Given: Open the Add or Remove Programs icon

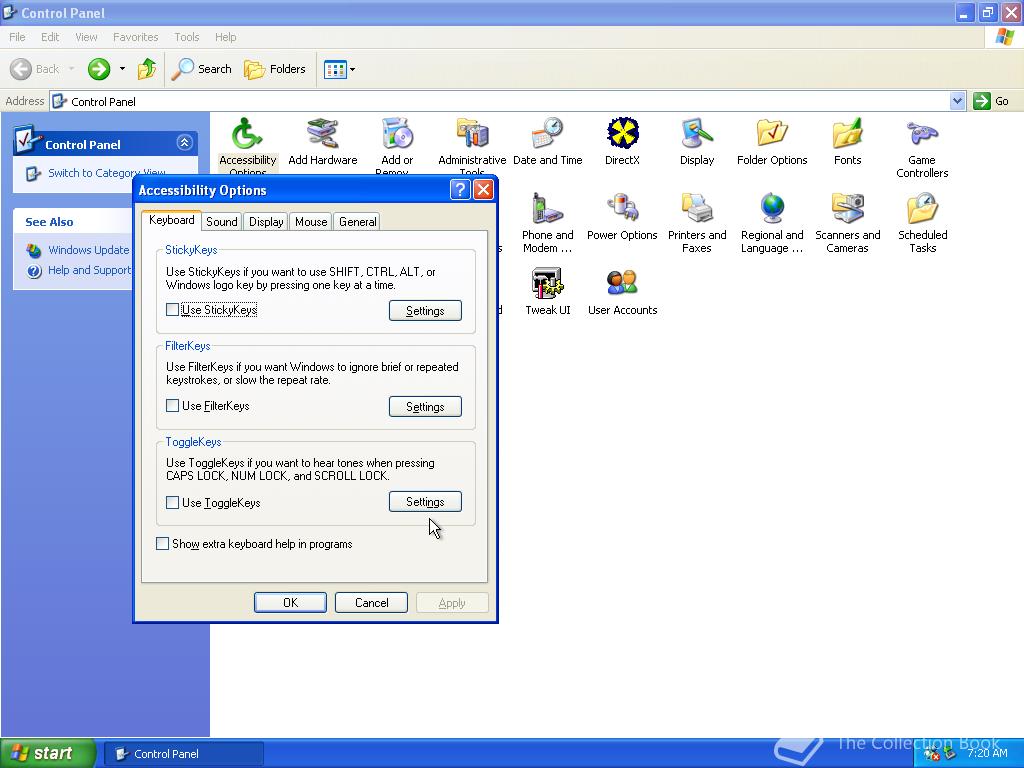Looking at the screenshot, I should tap(397, 144).
